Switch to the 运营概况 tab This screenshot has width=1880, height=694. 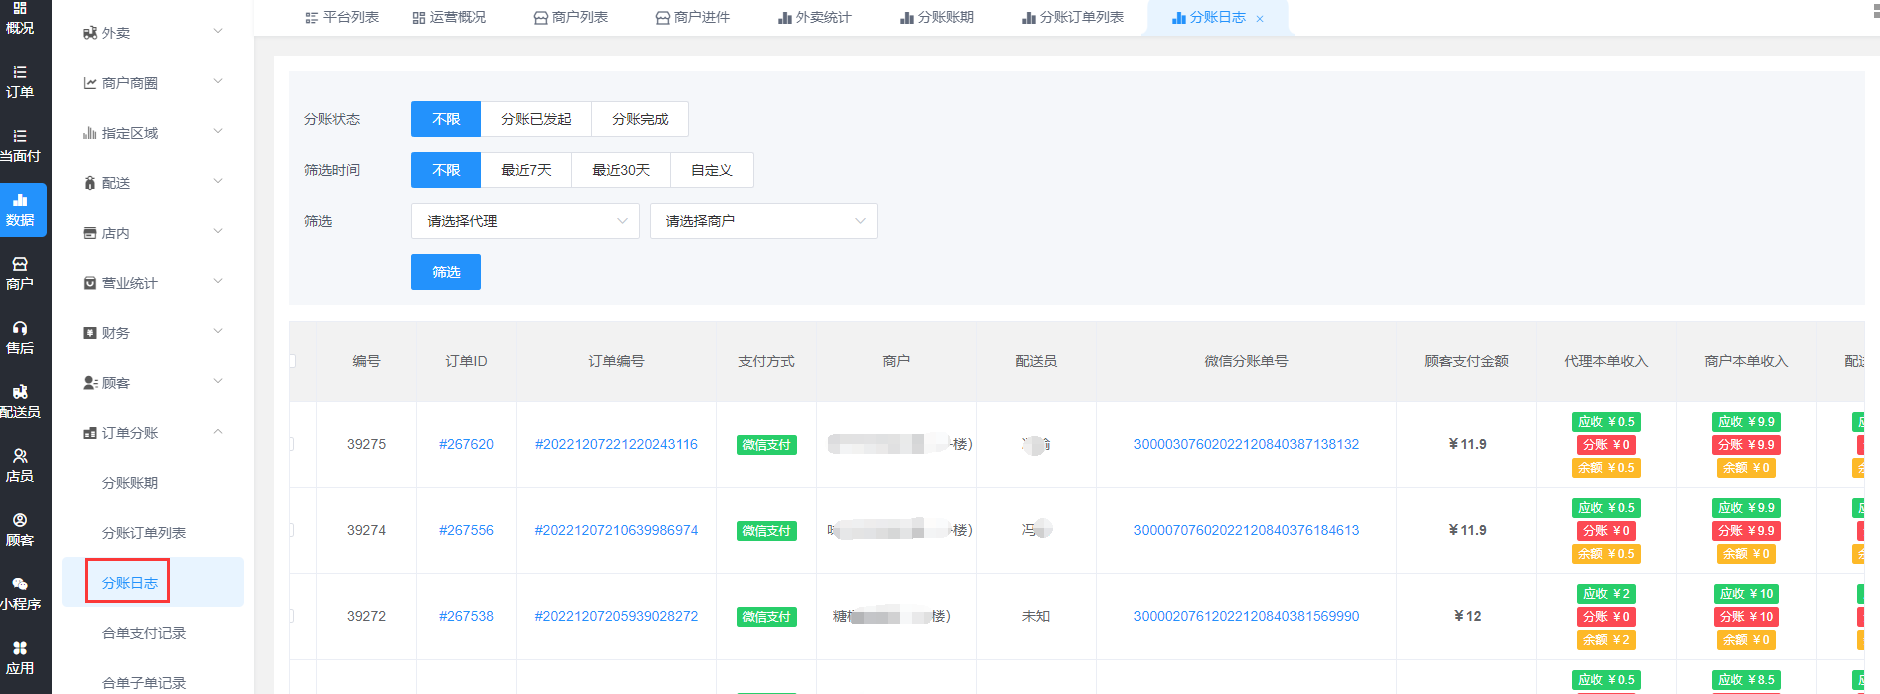(x=449, y=17)
